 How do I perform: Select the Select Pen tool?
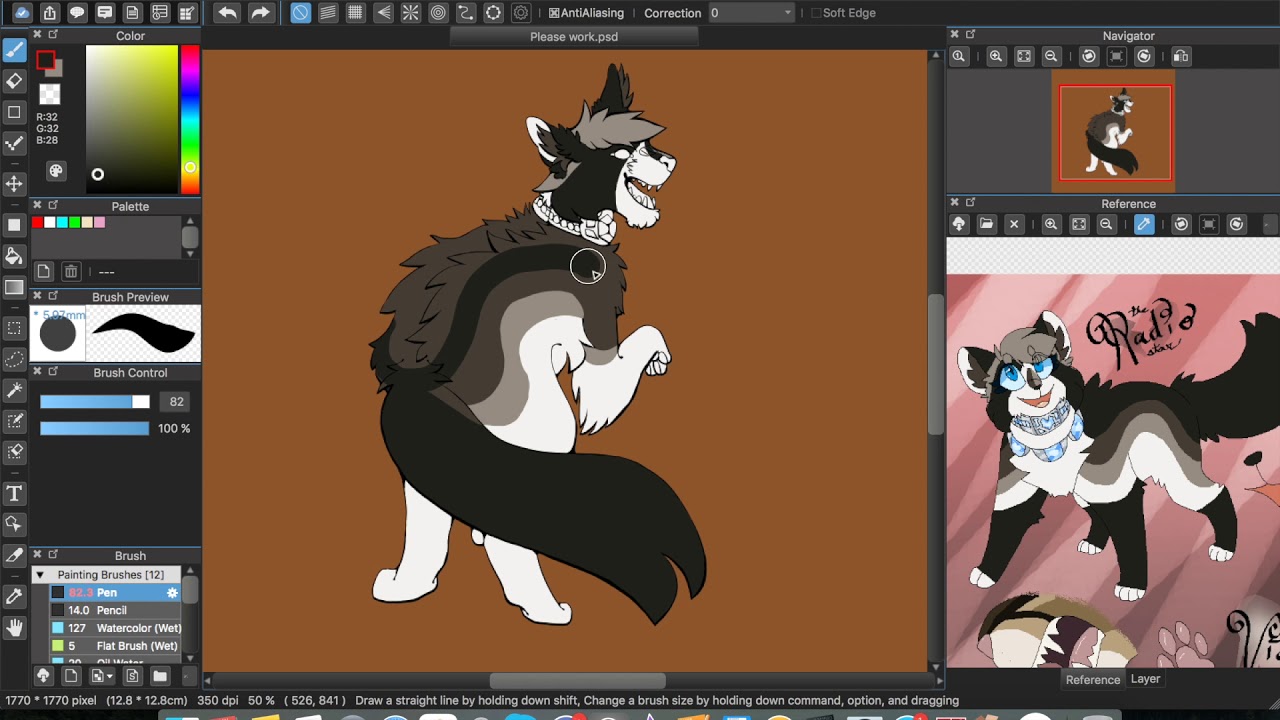click(x=14, y=420)
